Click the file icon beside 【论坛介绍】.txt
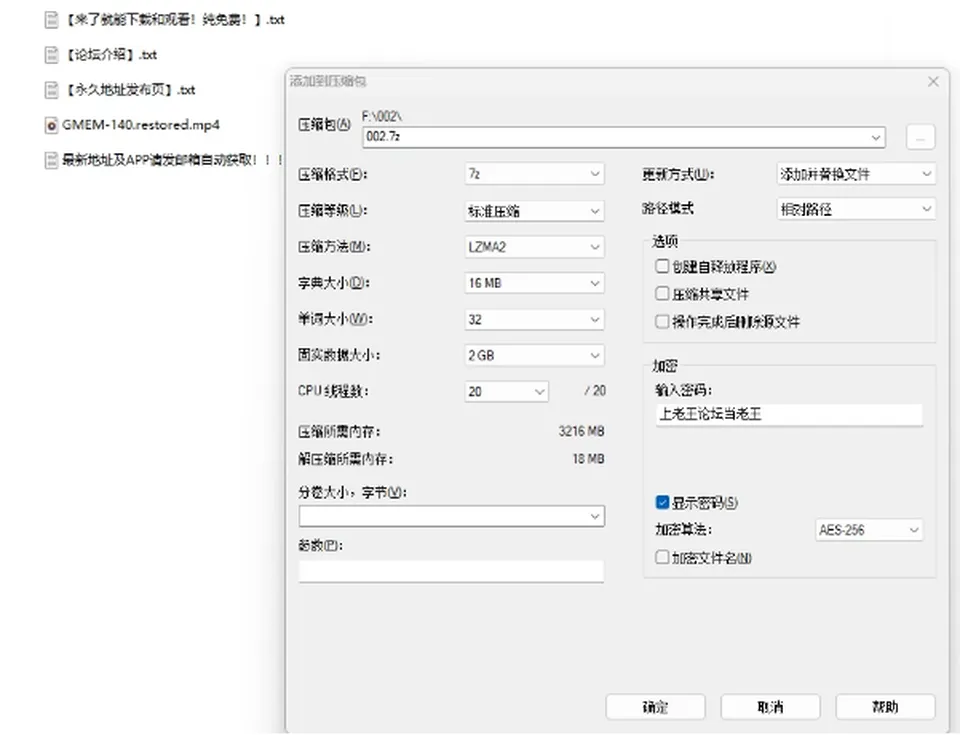This screenshot has height=735, width=960. click(51, 55)
